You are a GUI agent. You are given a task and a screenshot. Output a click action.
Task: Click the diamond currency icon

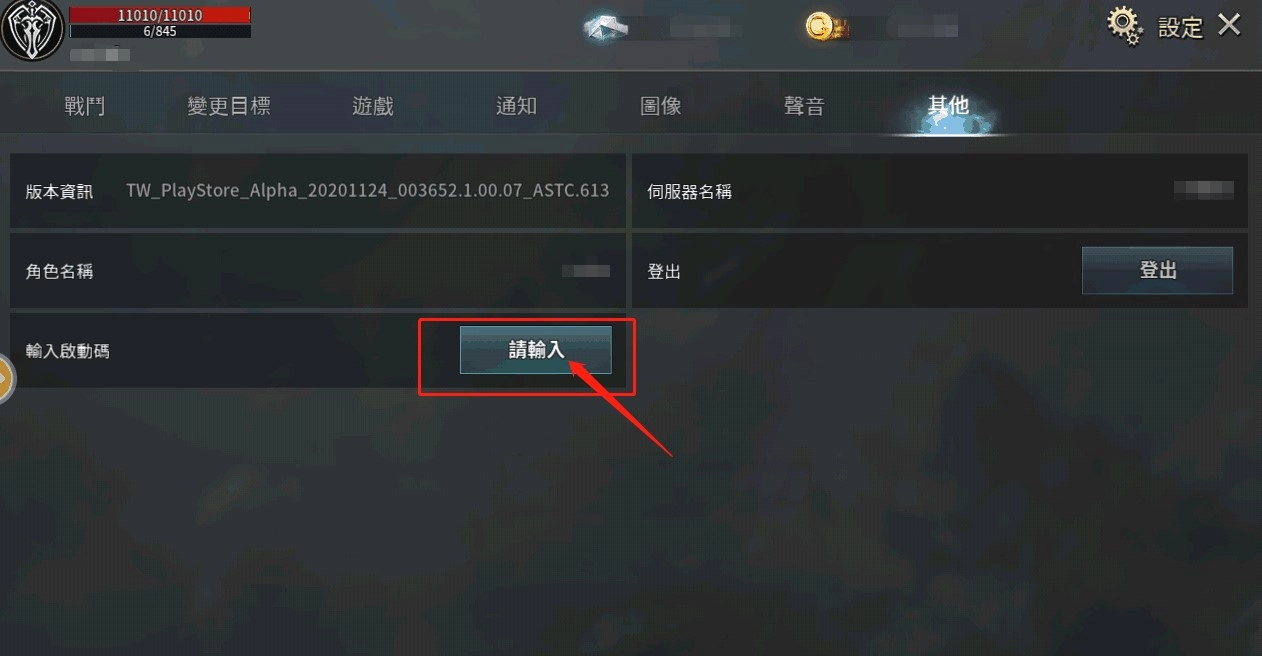click(x=605, y=27)
